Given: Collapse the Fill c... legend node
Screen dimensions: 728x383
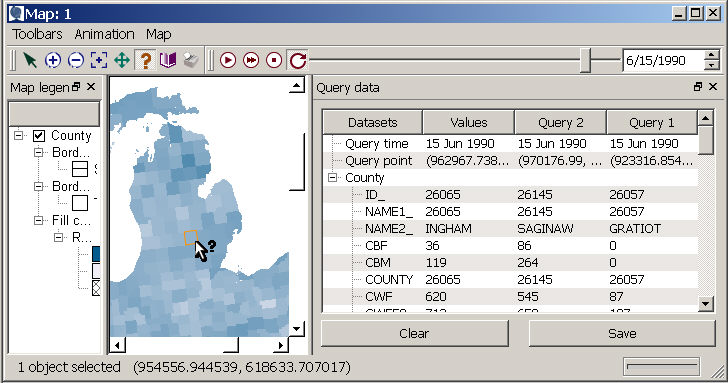Looking at the screenshot, I should pyautogui.click(x=39, y=221).
